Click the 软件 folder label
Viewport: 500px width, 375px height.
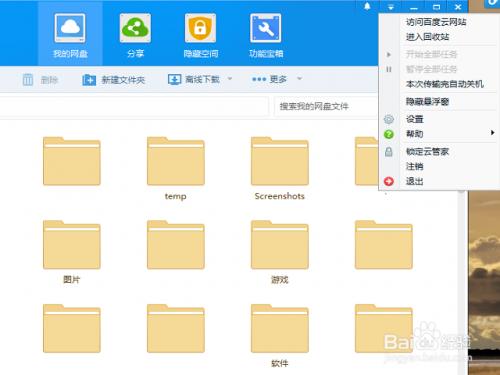[280, 363]
